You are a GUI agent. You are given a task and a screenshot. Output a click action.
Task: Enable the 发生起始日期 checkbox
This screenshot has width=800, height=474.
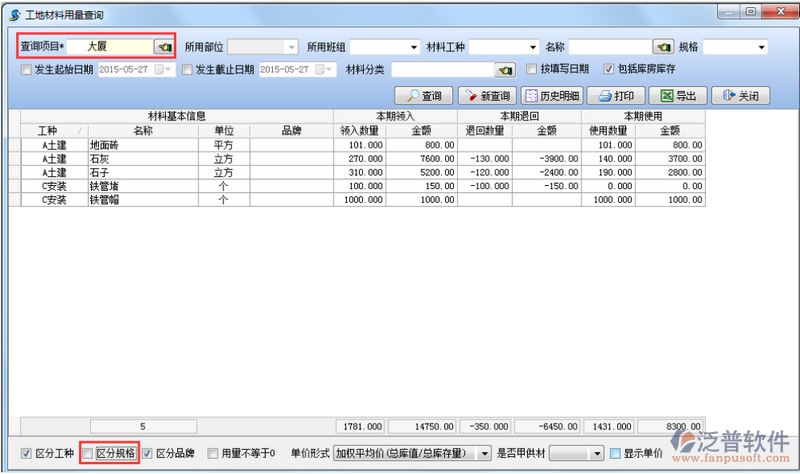tap(27, 70)
